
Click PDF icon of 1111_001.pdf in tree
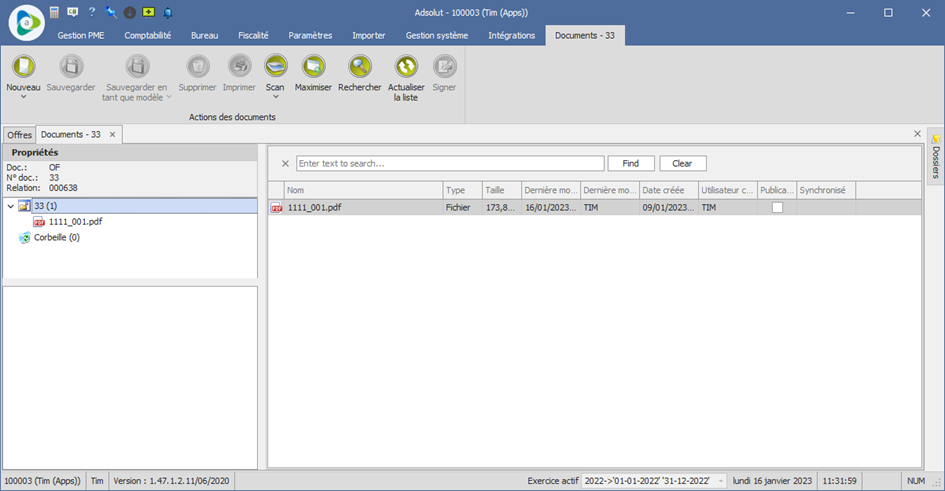pos(39,222)
